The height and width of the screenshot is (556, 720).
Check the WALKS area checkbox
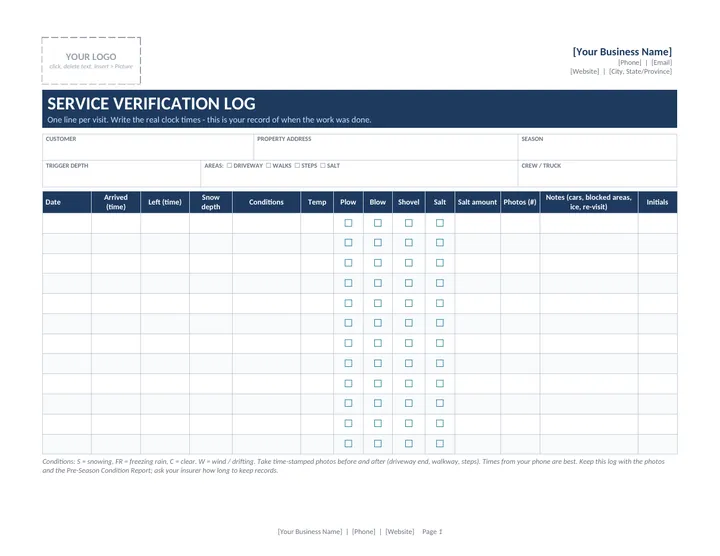click(x=268, y=165)
